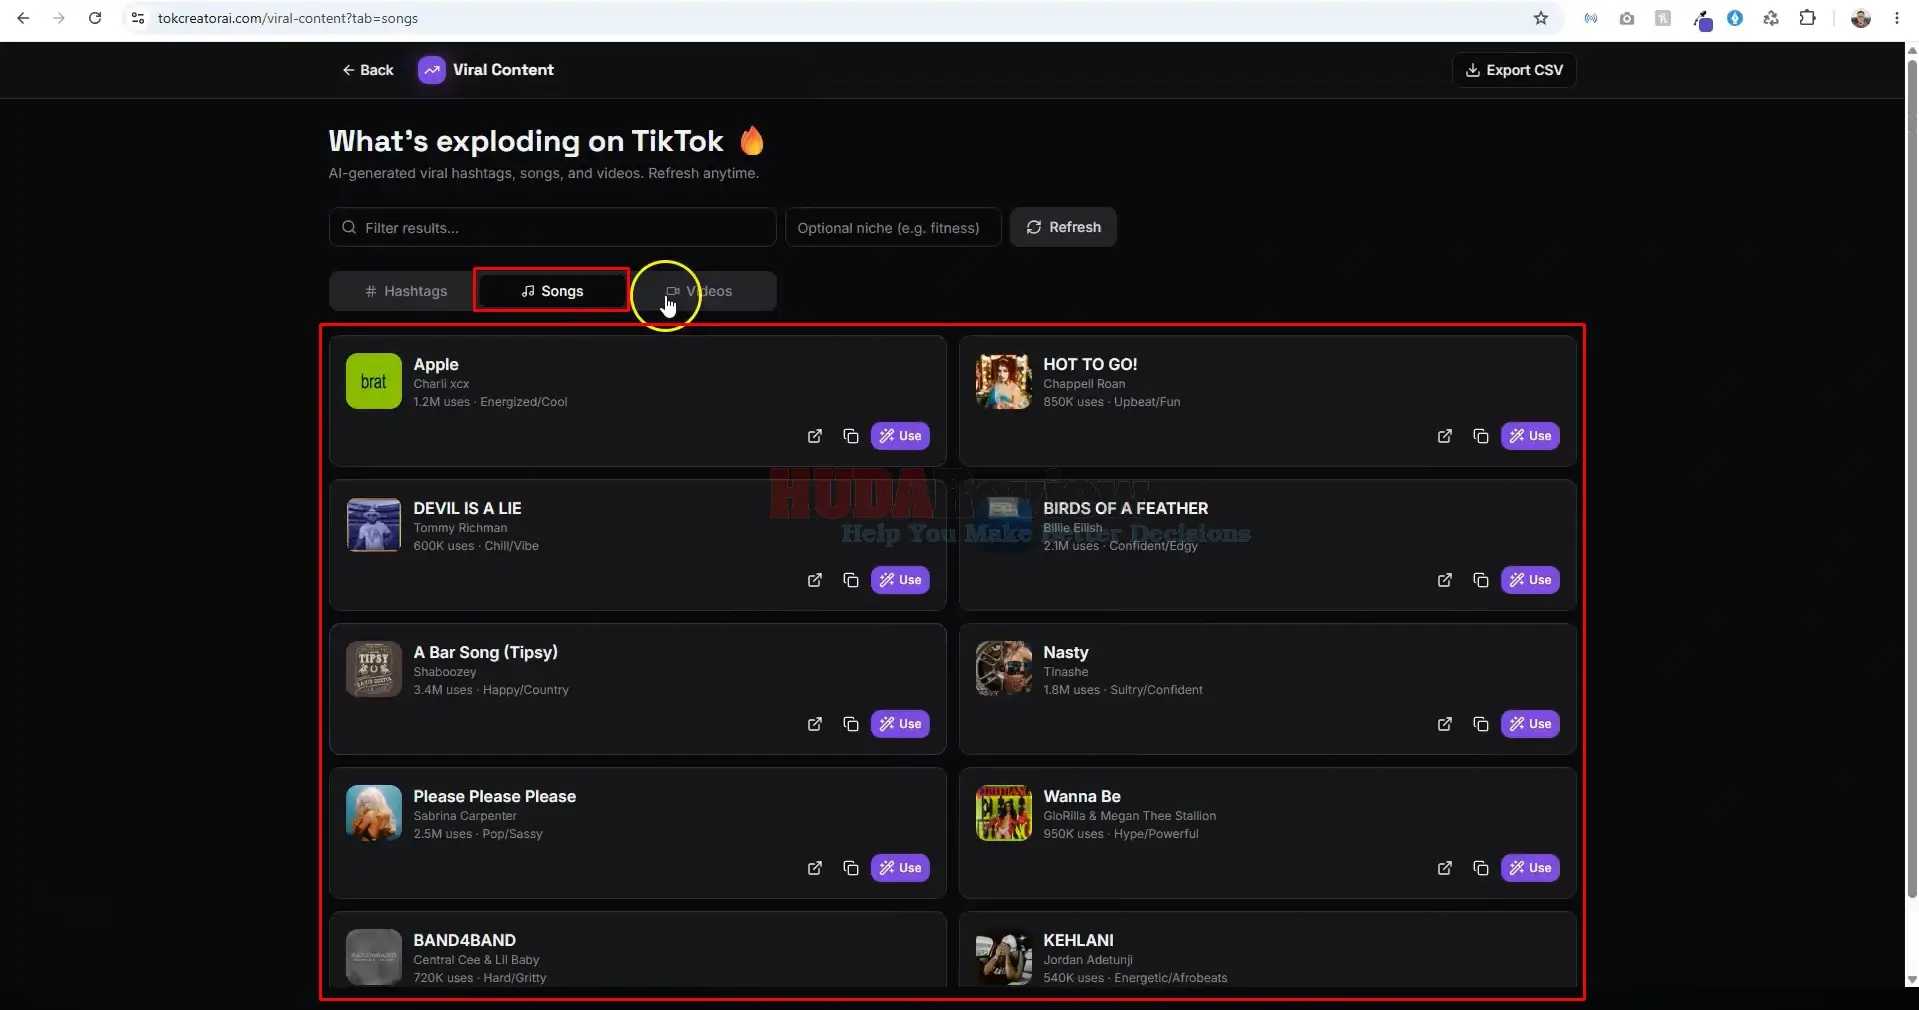Copy DEVIL IS A LIE song info
This screenshot has width=1919, height=1010.
(x=851, y=580)
